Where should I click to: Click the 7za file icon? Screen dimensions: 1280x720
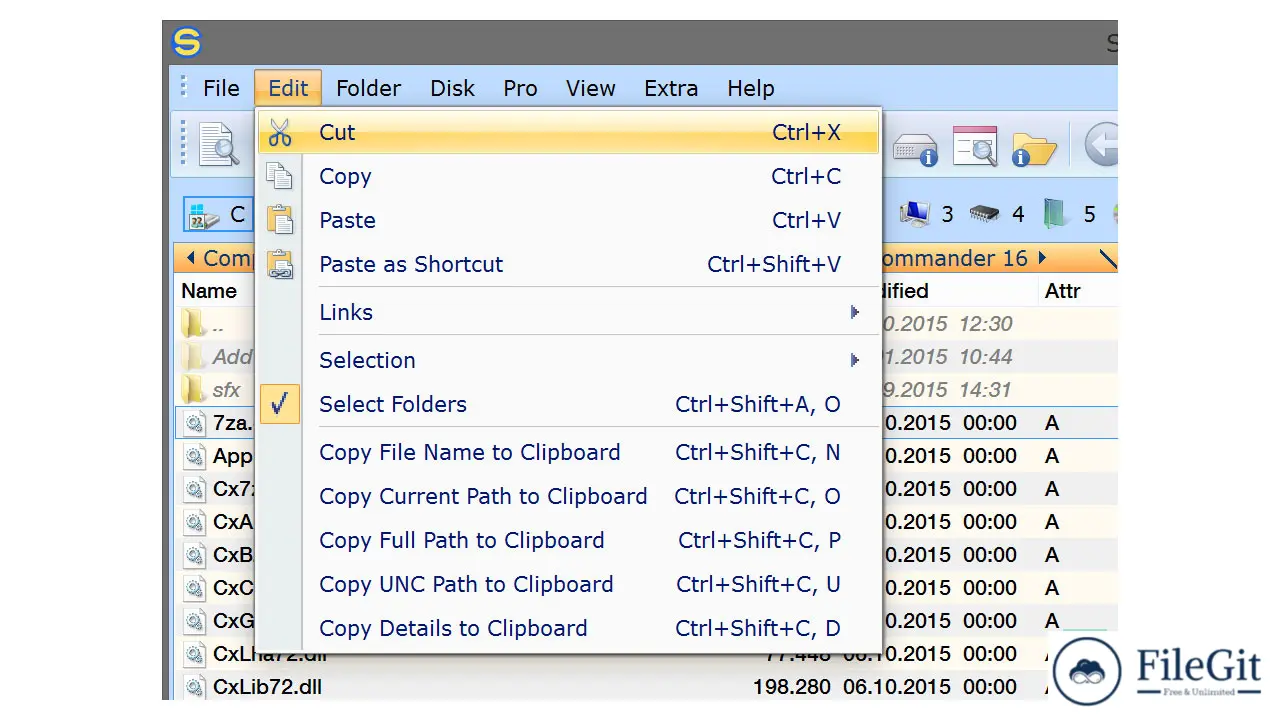[x=194, y=423]
